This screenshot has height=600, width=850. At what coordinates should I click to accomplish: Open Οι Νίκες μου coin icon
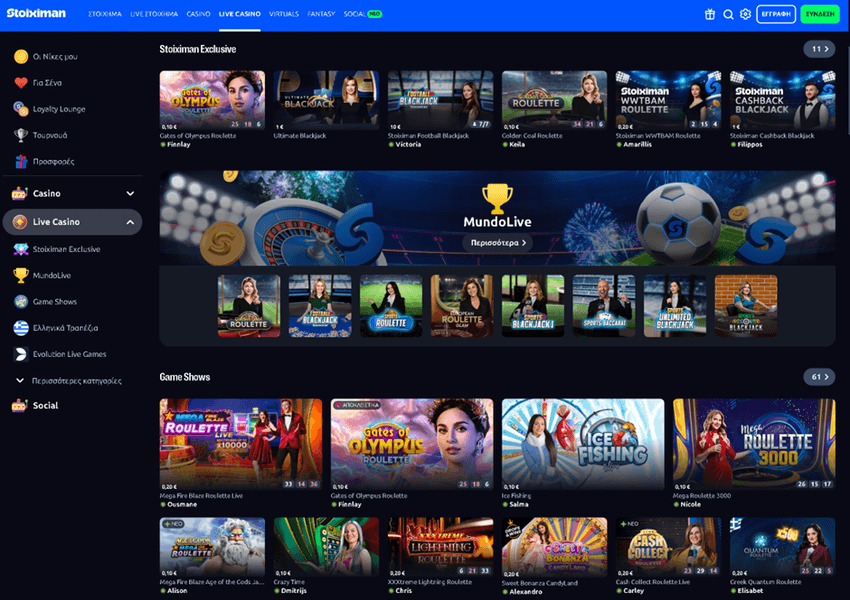pyautogui.click(x=21, y=56)
